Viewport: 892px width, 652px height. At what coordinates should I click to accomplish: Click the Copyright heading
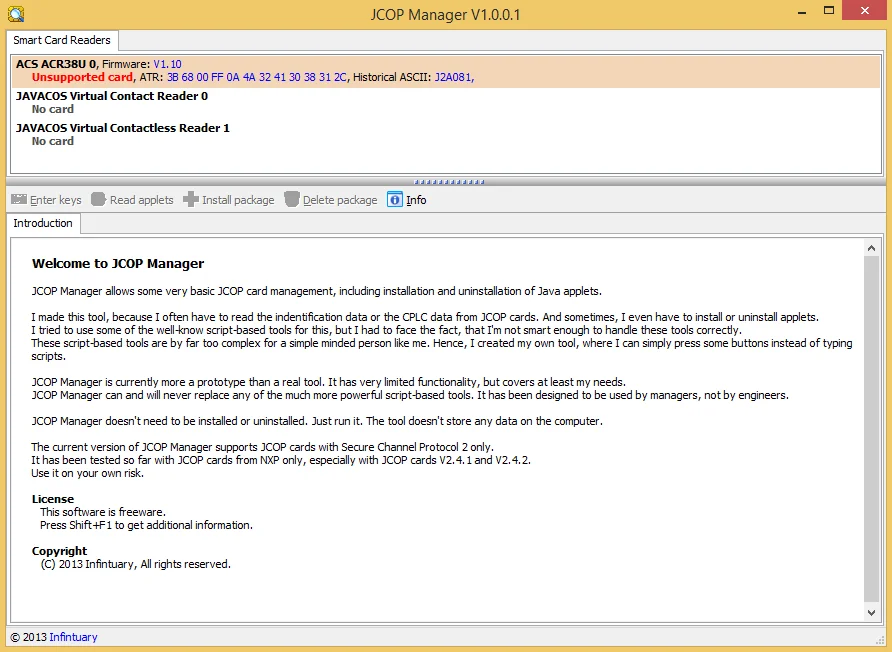point(60,551)
